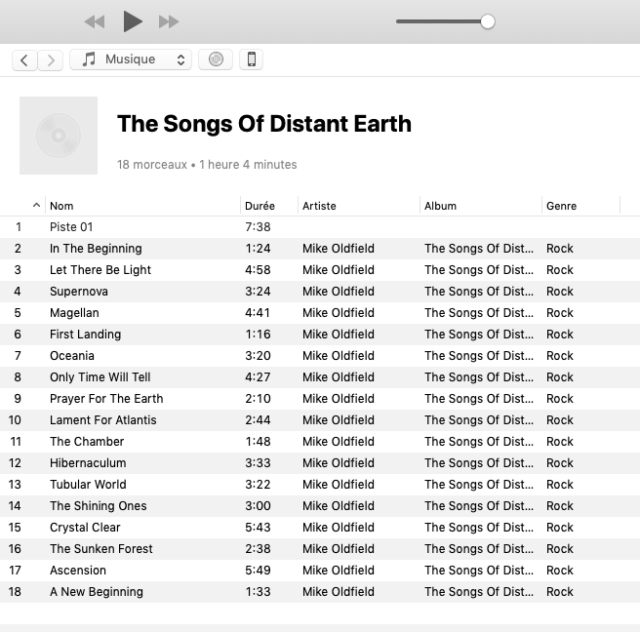Select track Tubular World
640x632 pixels.
click(320, 484)
